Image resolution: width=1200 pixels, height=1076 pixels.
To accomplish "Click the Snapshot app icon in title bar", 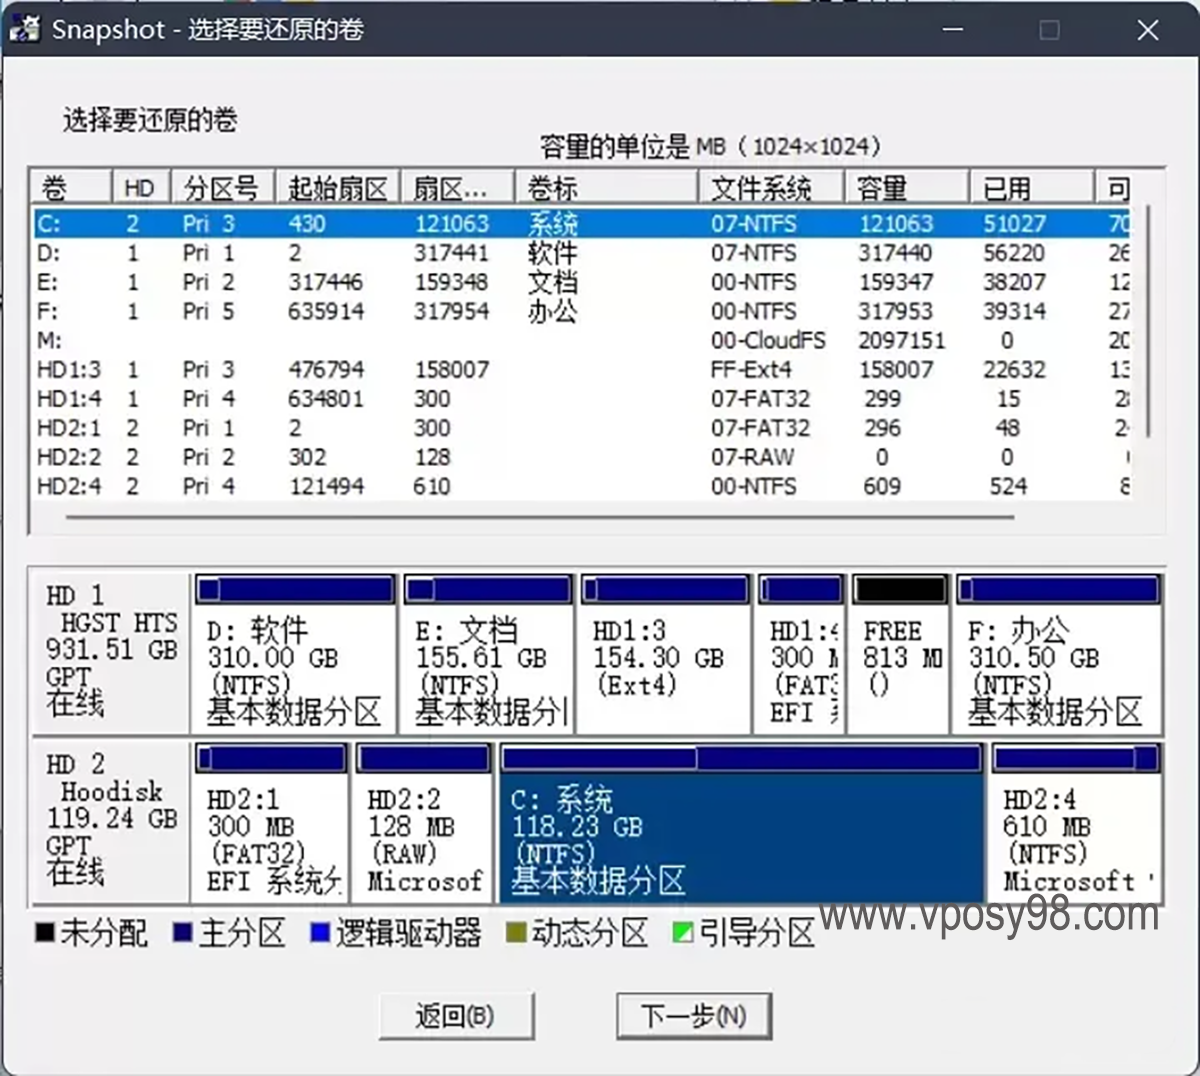I will tap(24, 29).
